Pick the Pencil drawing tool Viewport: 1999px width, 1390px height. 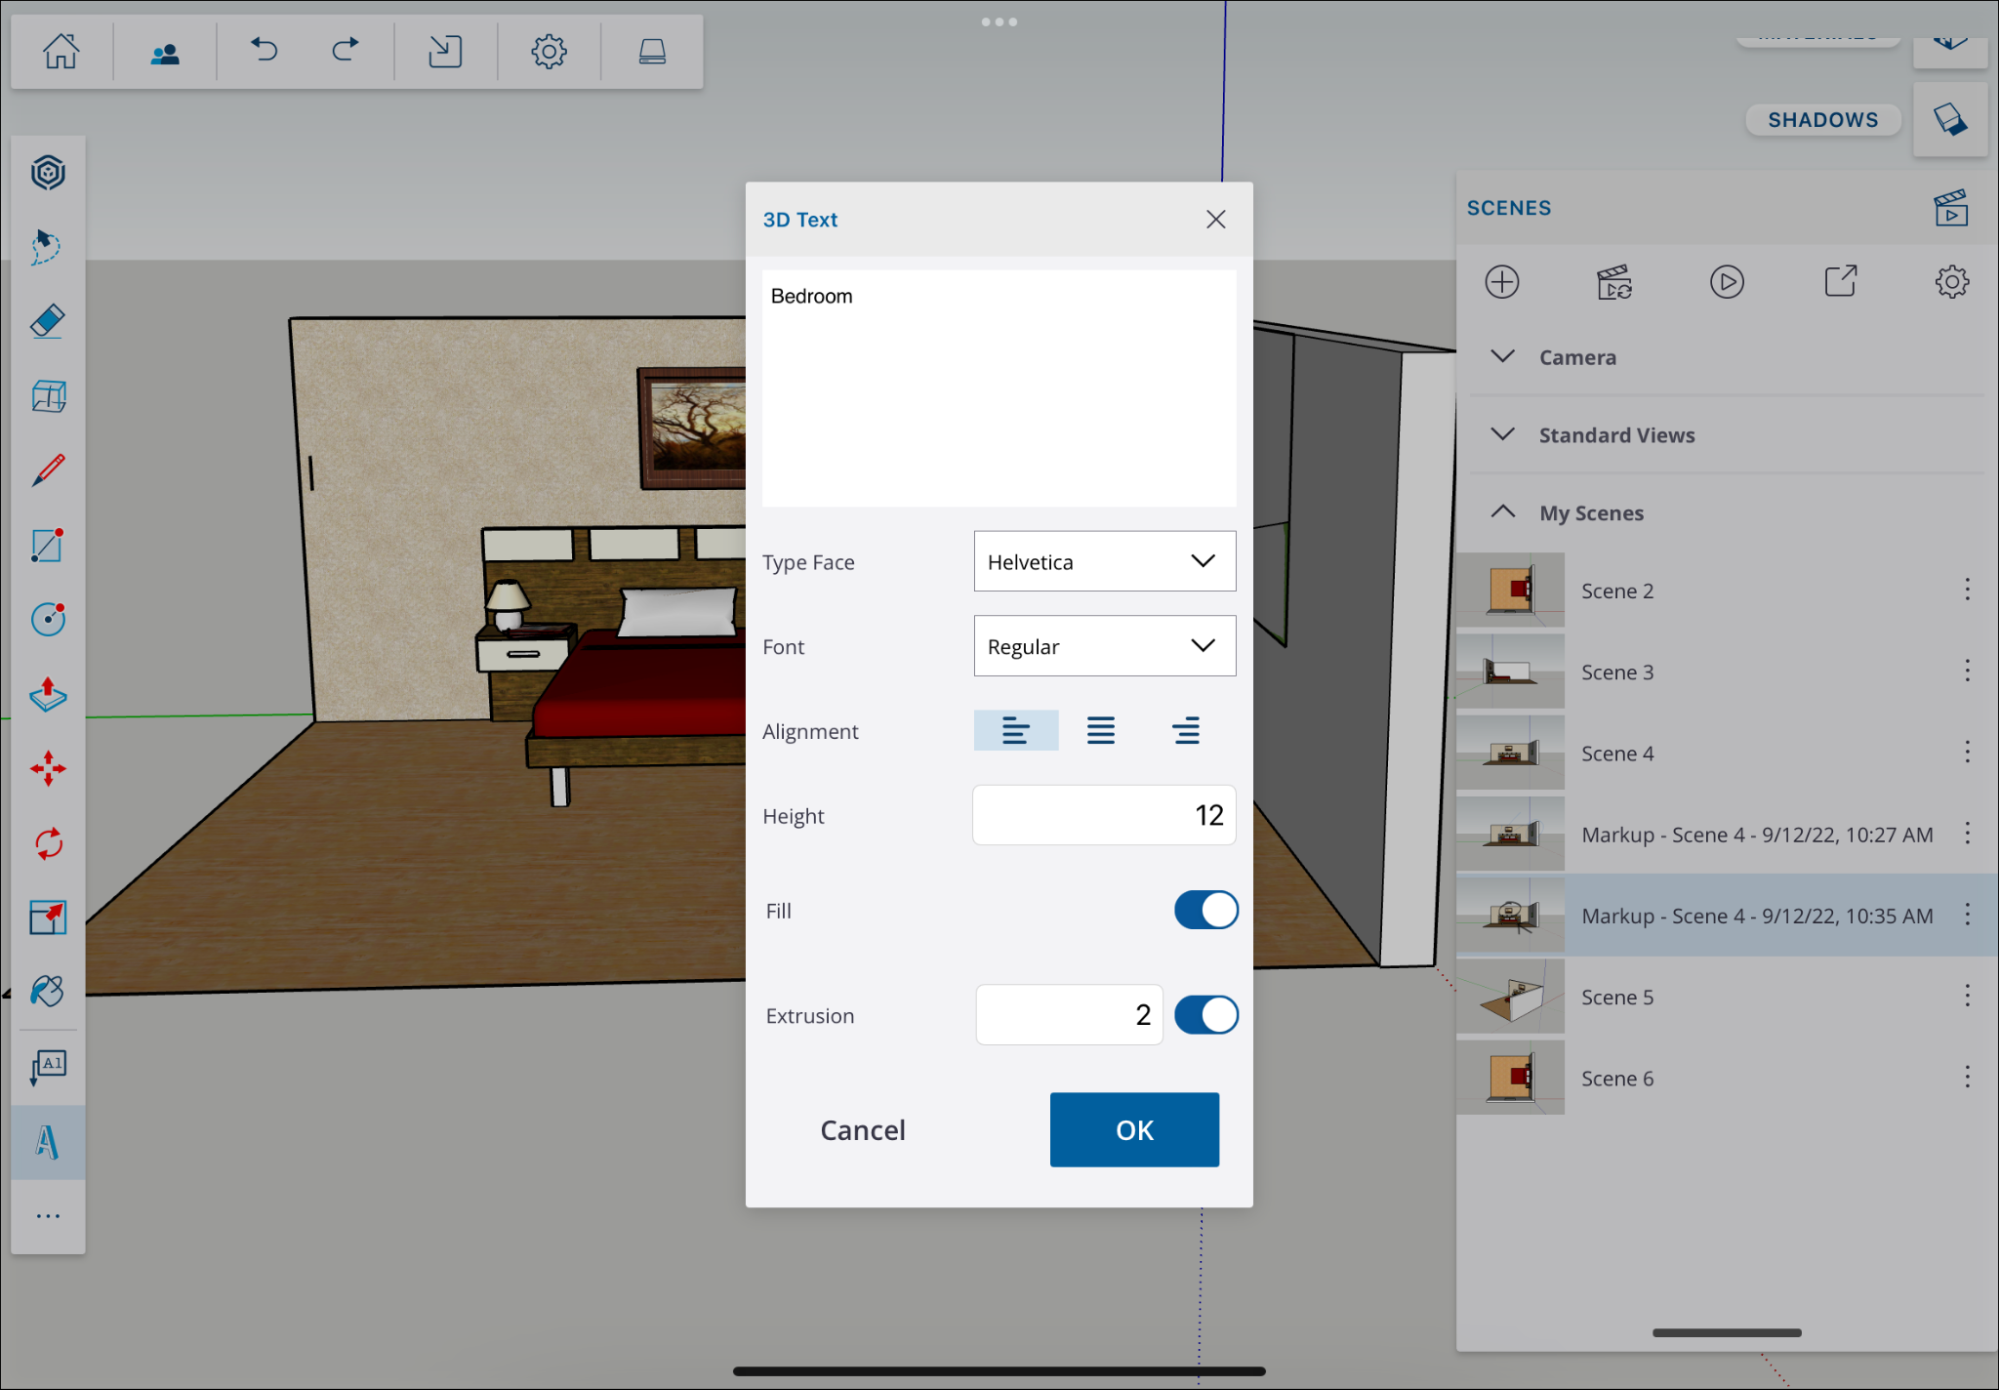[47, 469]
